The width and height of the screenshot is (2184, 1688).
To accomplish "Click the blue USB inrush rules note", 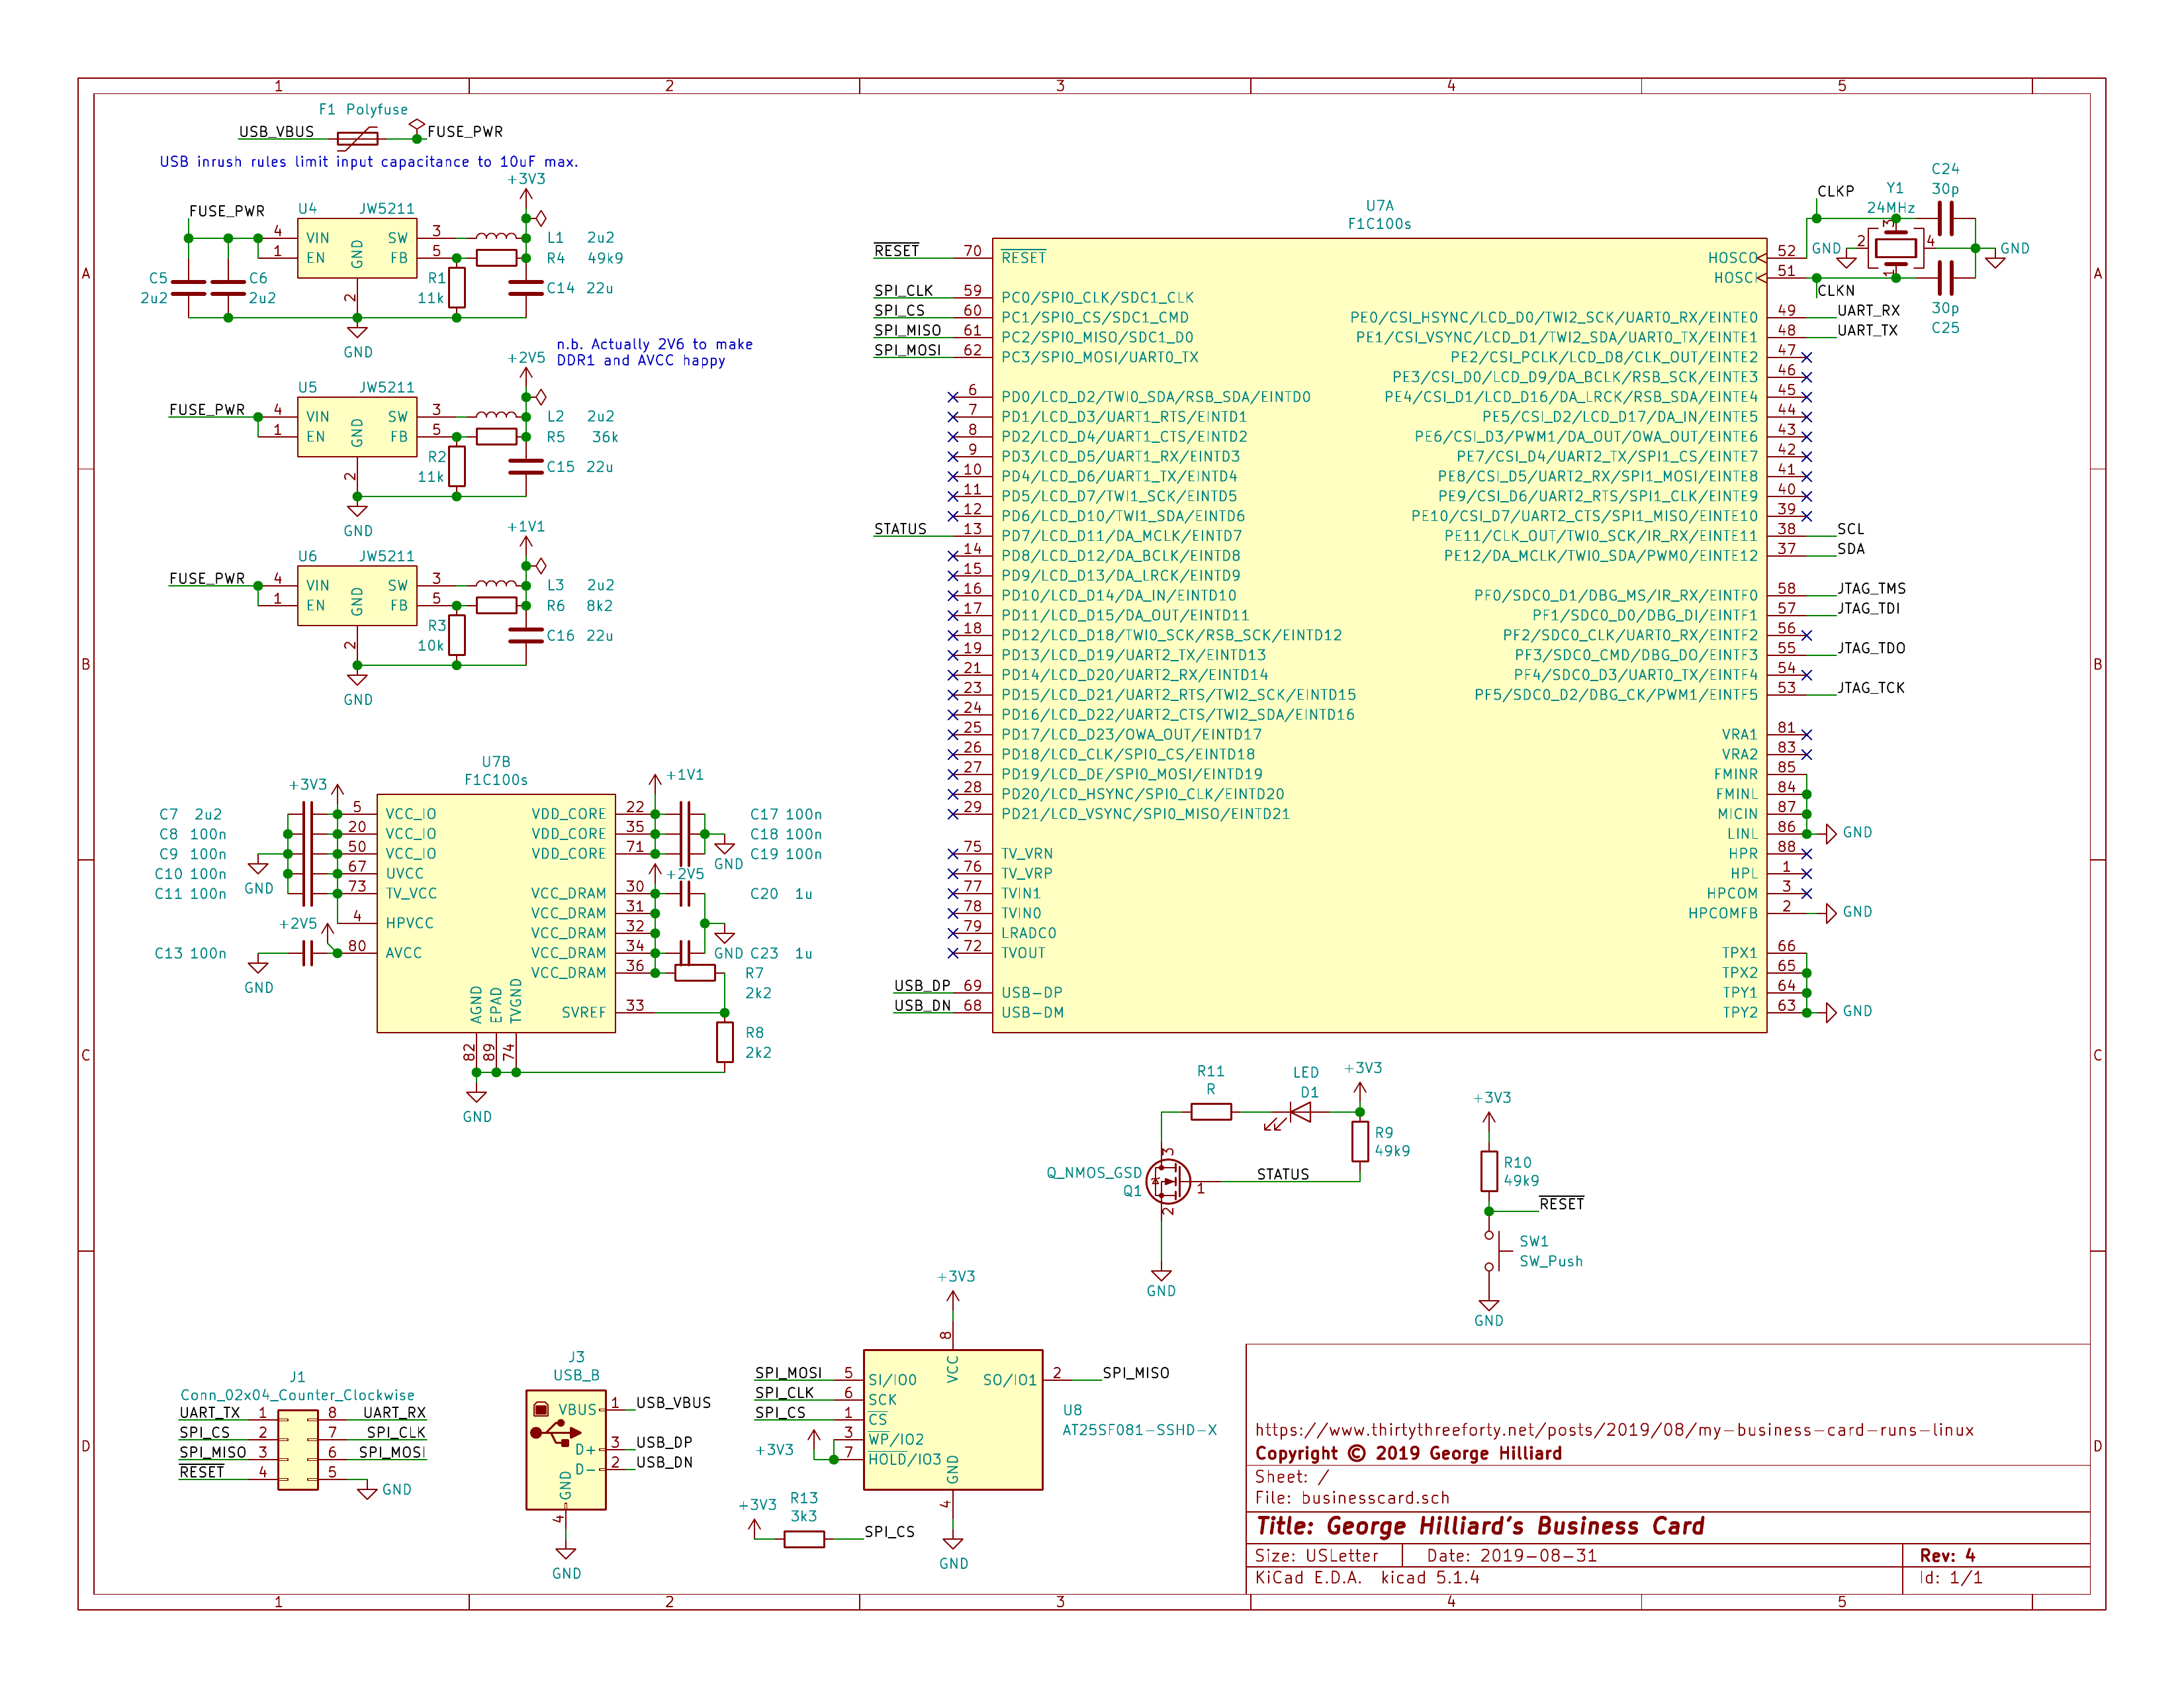I will point(369,162).
